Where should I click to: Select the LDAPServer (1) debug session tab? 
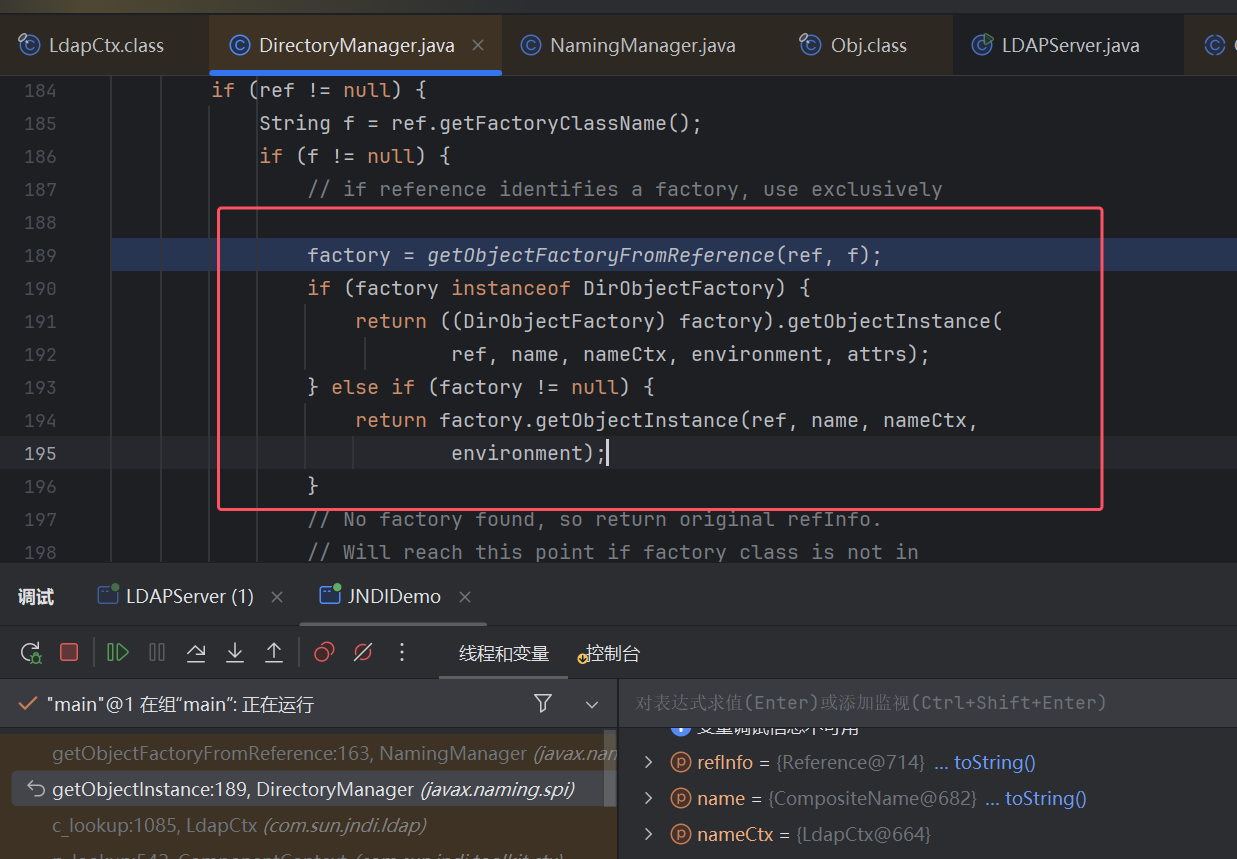coord(189,596)
